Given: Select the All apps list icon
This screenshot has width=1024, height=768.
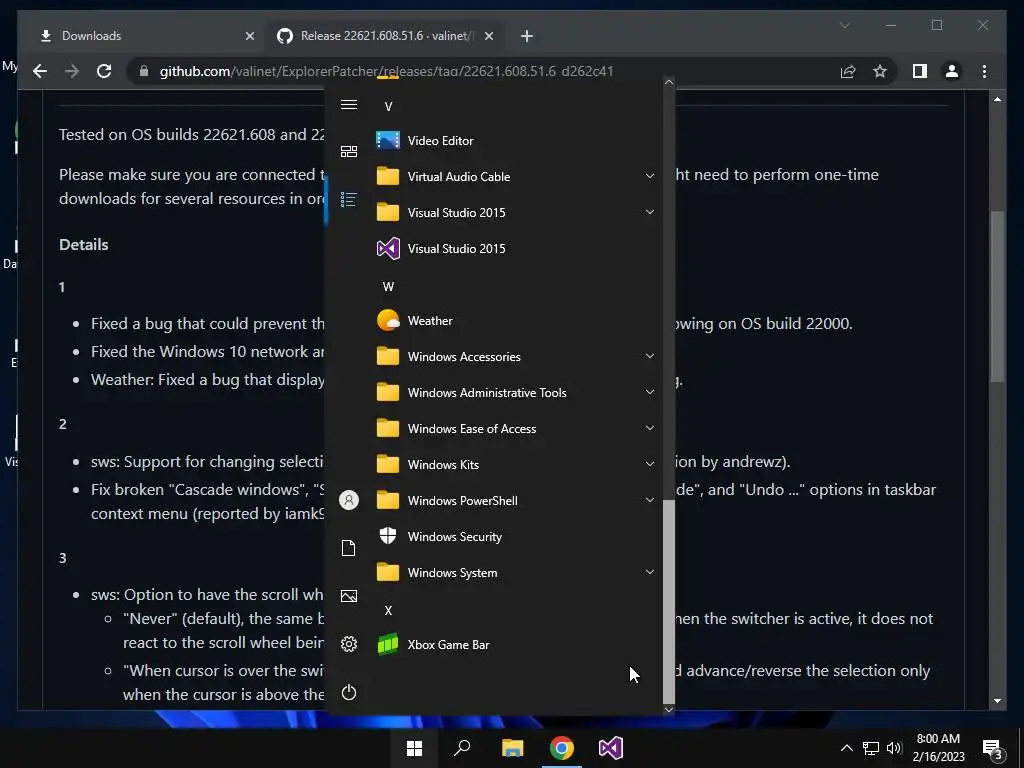Looking at the screenshot, I should [349, 199].
